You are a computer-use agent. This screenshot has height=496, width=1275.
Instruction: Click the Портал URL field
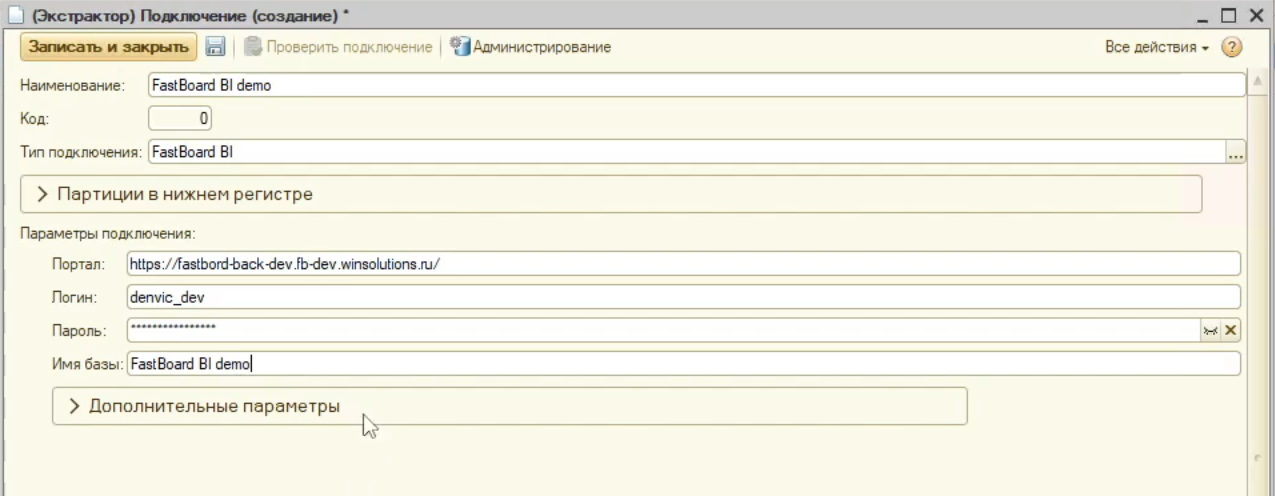click(x=683, y=264)
